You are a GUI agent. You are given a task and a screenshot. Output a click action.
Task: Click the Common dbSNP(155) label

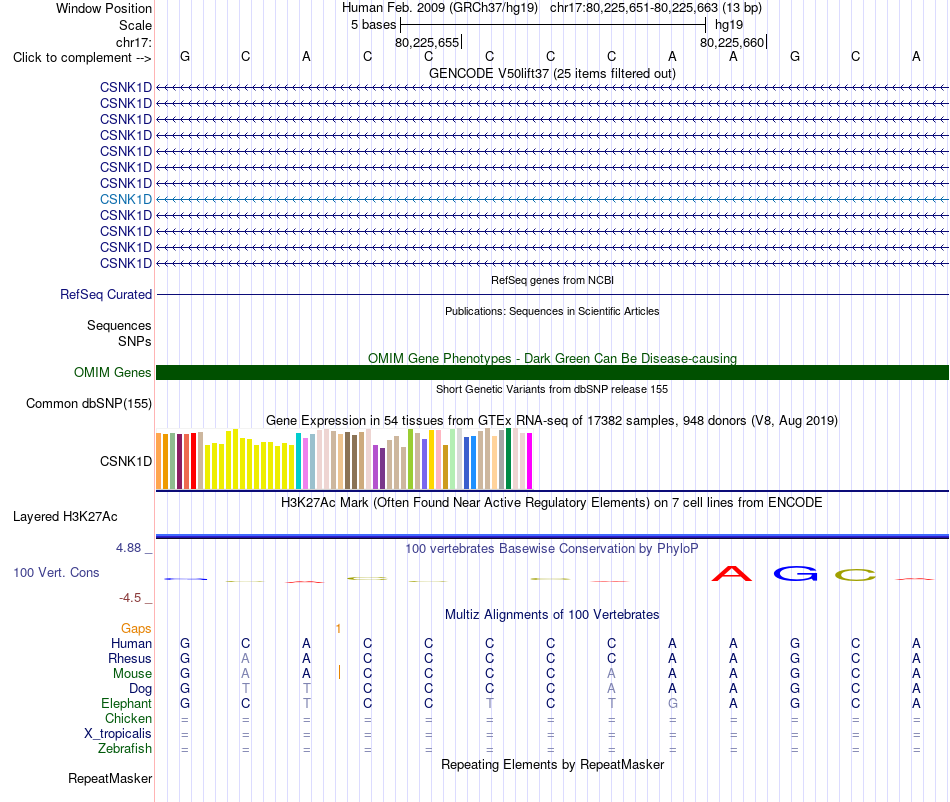(x=88, y=403)
